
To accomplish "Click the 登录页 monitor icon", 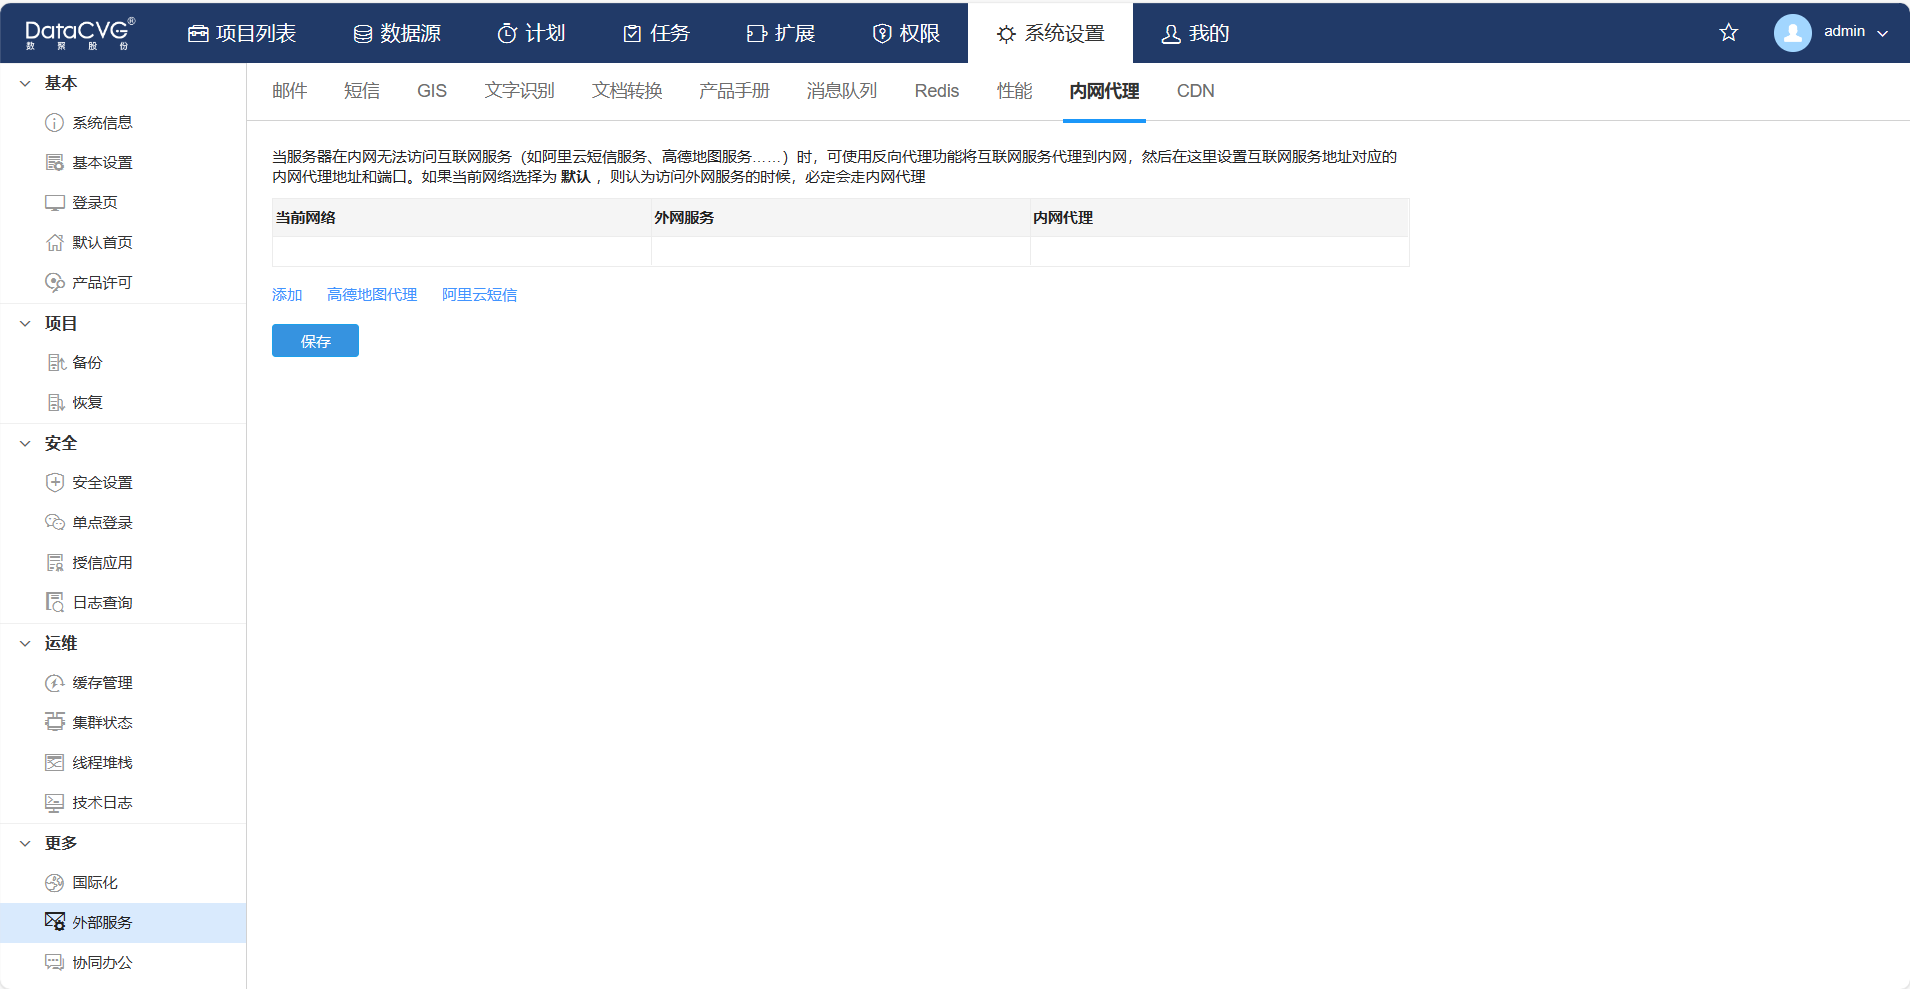I will click(54, 203).
